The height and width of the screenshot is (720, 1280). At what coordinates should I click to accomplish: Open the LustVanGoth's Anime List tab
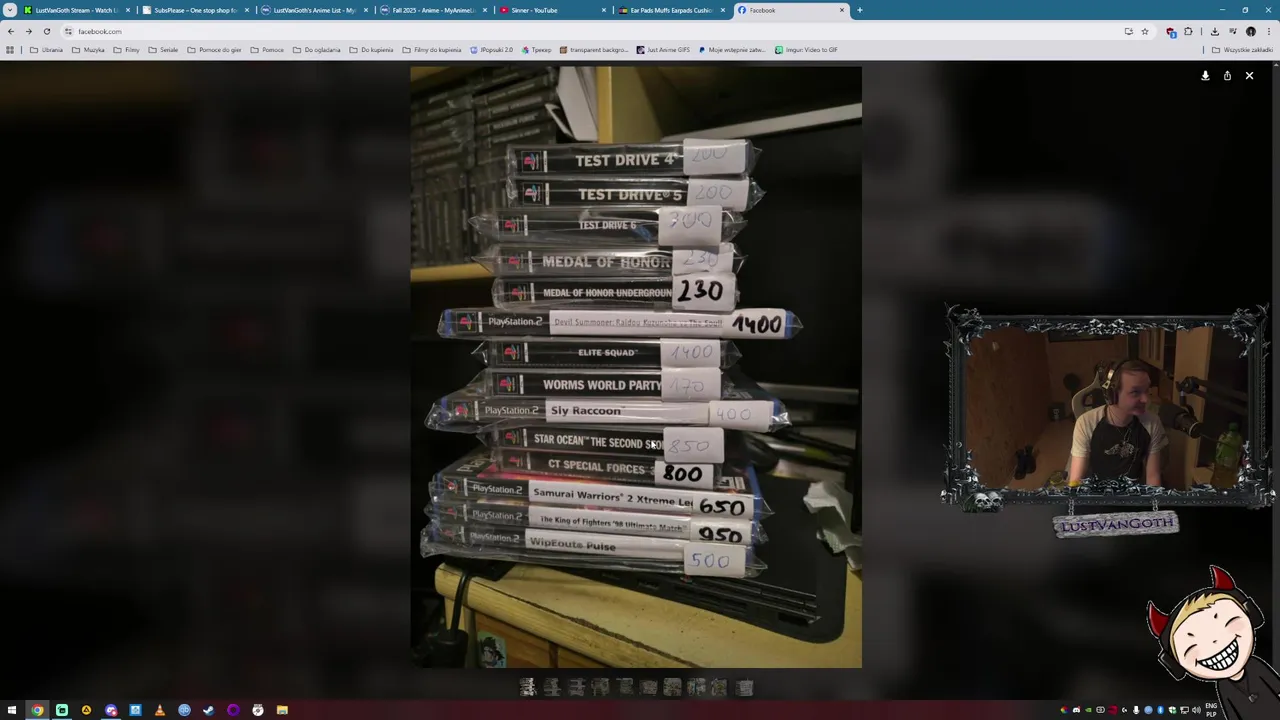(x=315, y=10)
